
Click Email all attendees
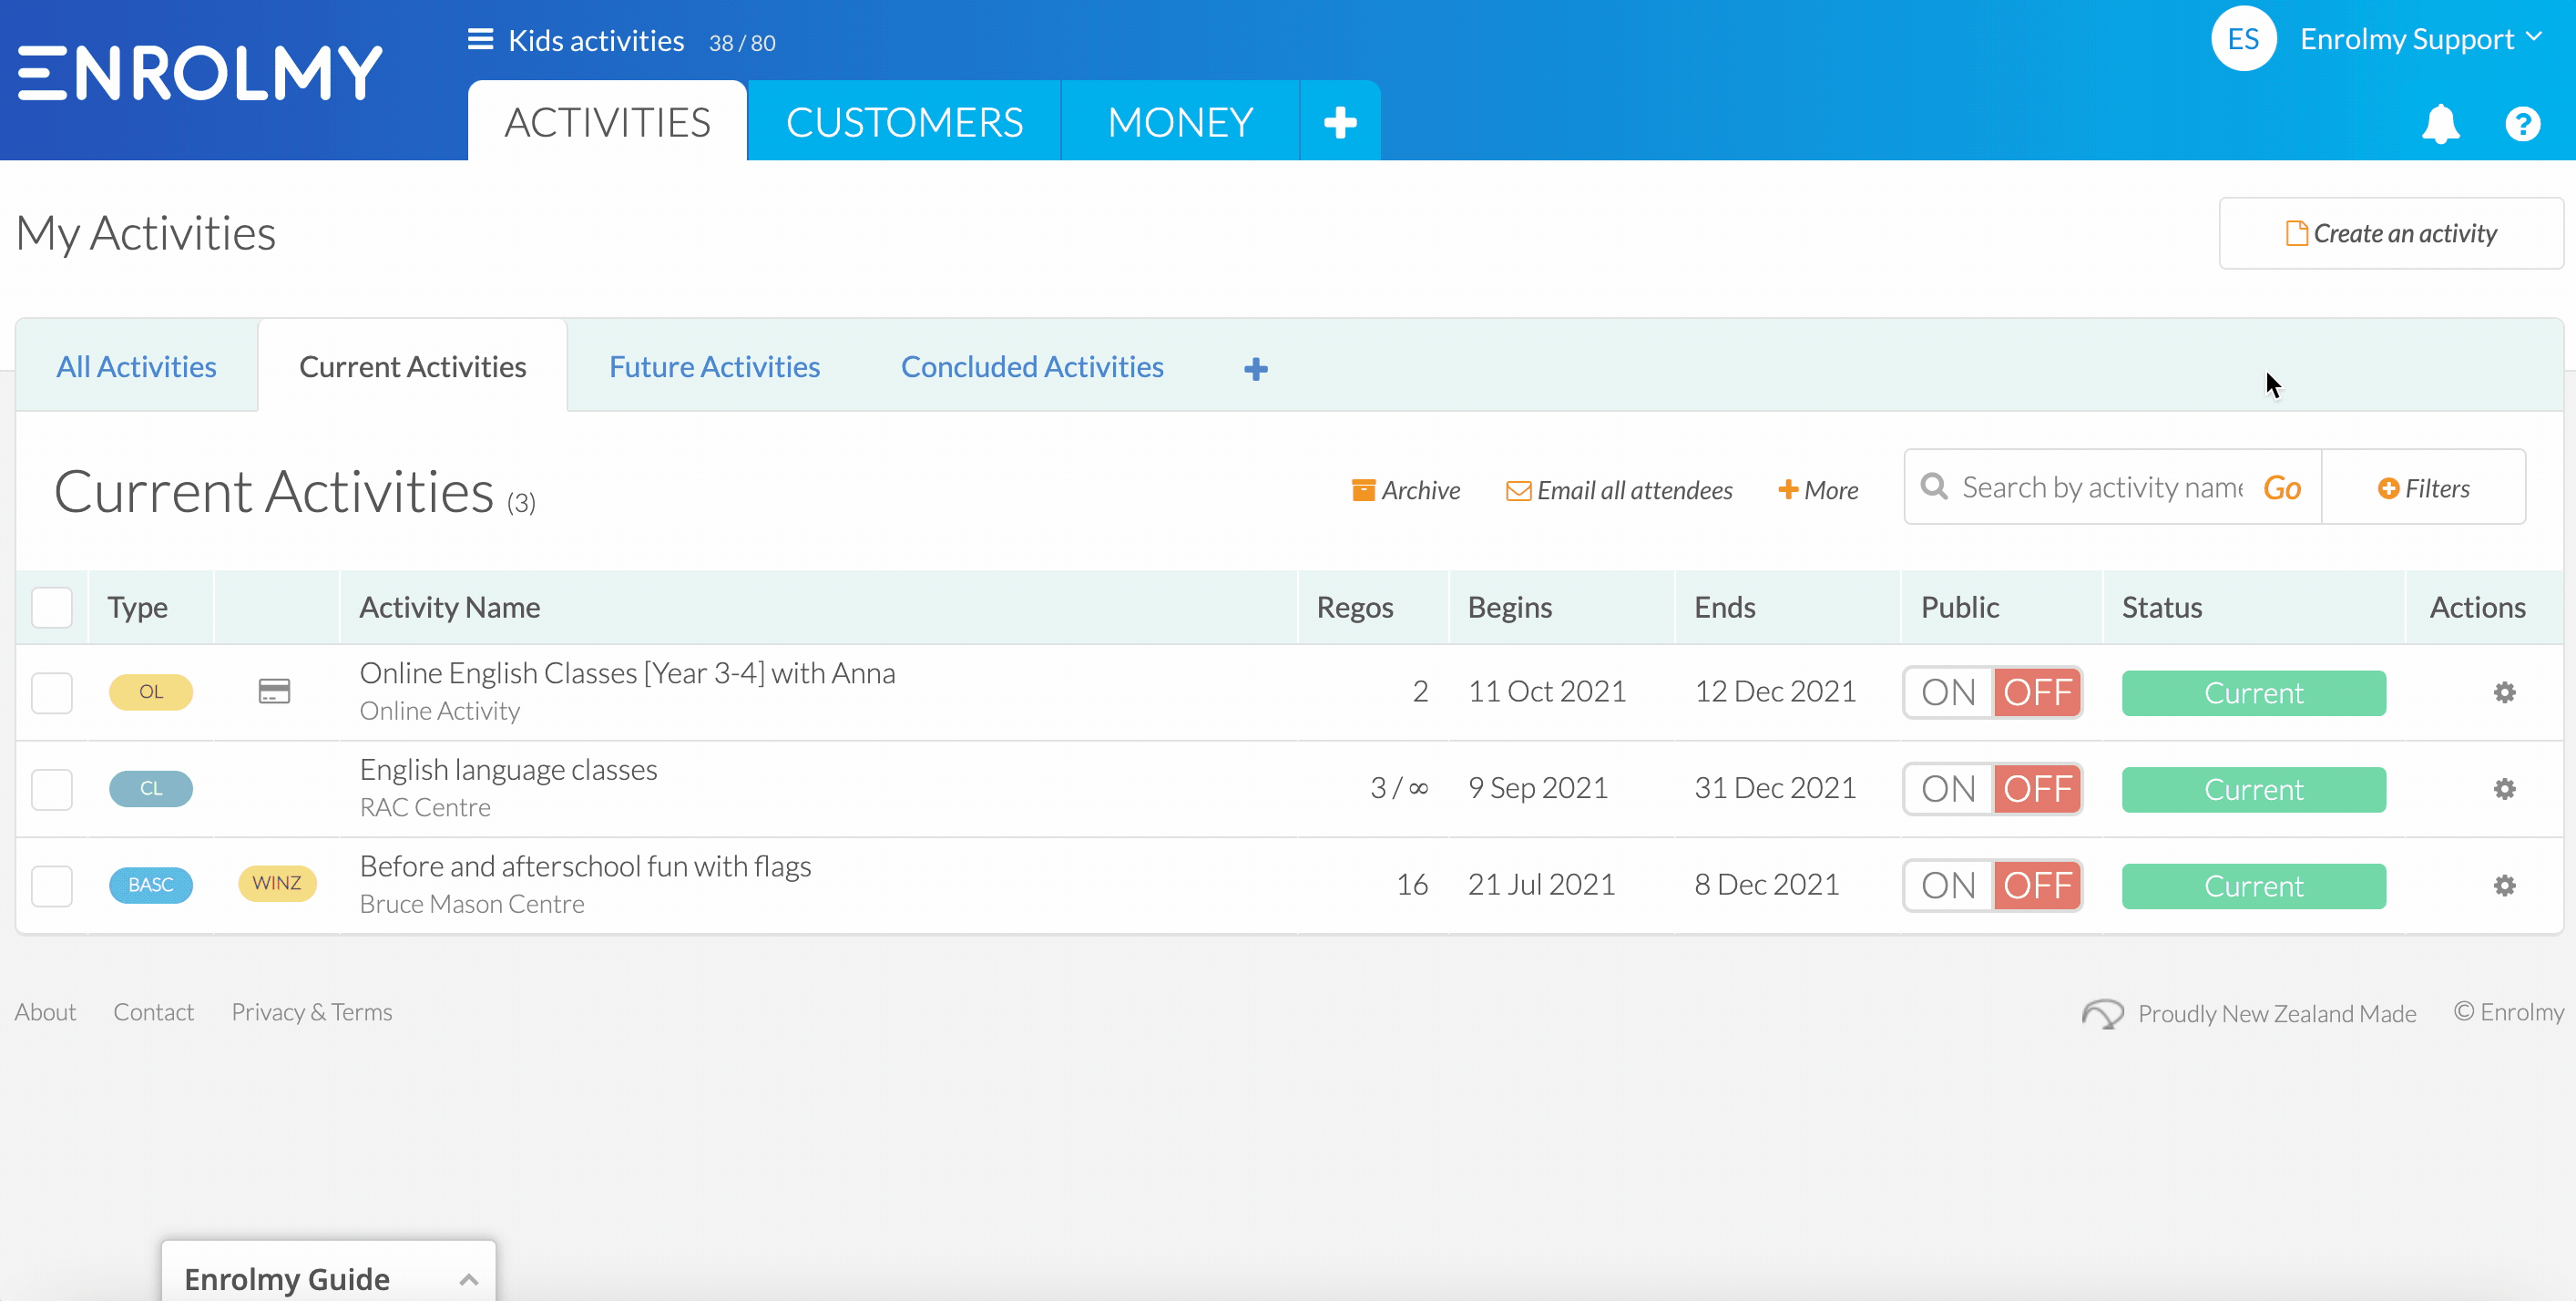1619,490
